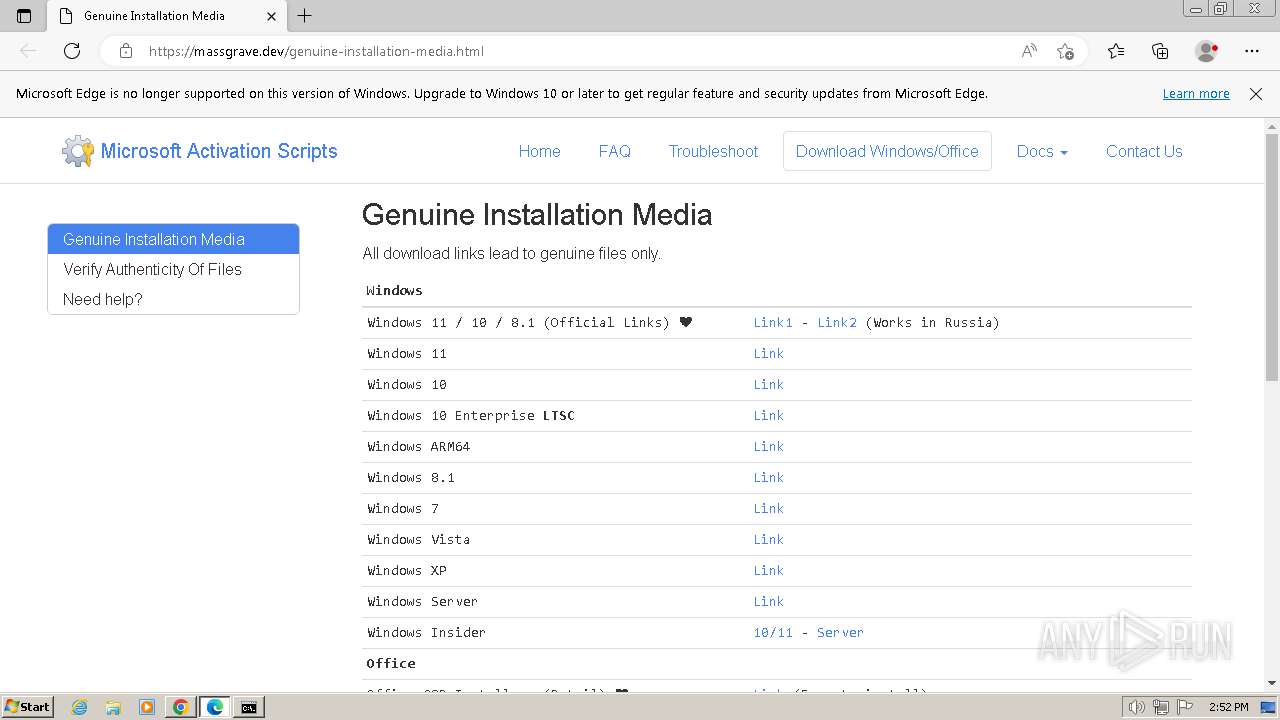This screenshot has height=720, width=1280.
Task: Open the Windows Vista Link
Action: (x=768, y=539)
